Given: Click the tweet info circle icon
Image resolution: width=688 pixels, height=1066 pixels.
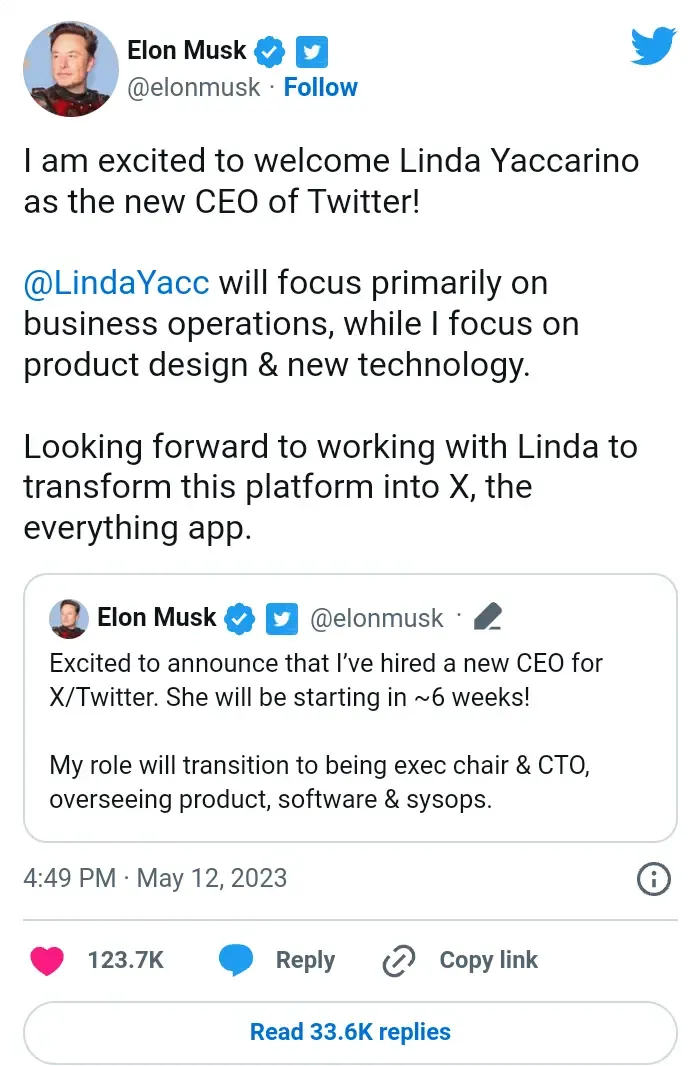Looking at the screenshot, I should point(652,879).
